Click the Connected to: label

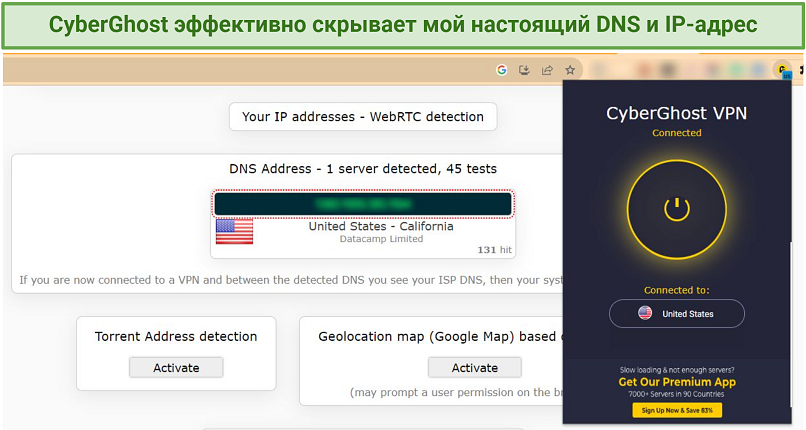coord(676,290)
